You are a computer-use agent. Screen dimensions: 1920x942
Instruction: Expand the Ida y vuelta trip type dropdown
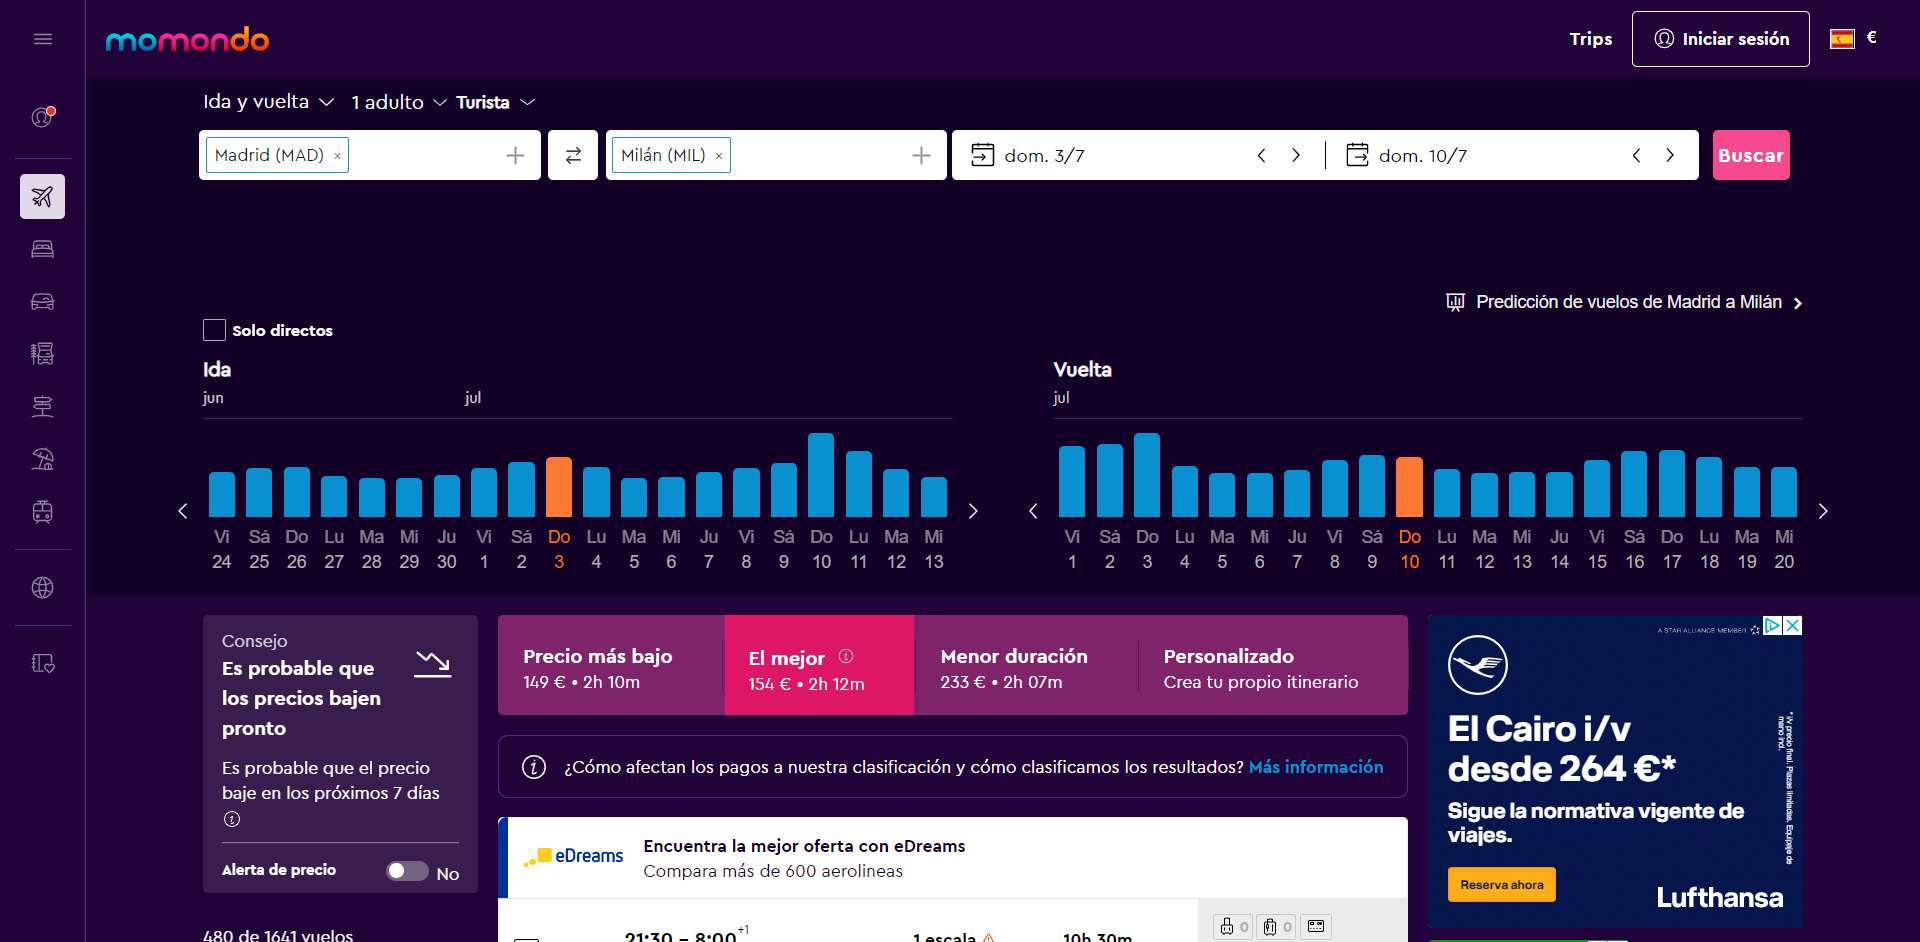coord(268,102)
